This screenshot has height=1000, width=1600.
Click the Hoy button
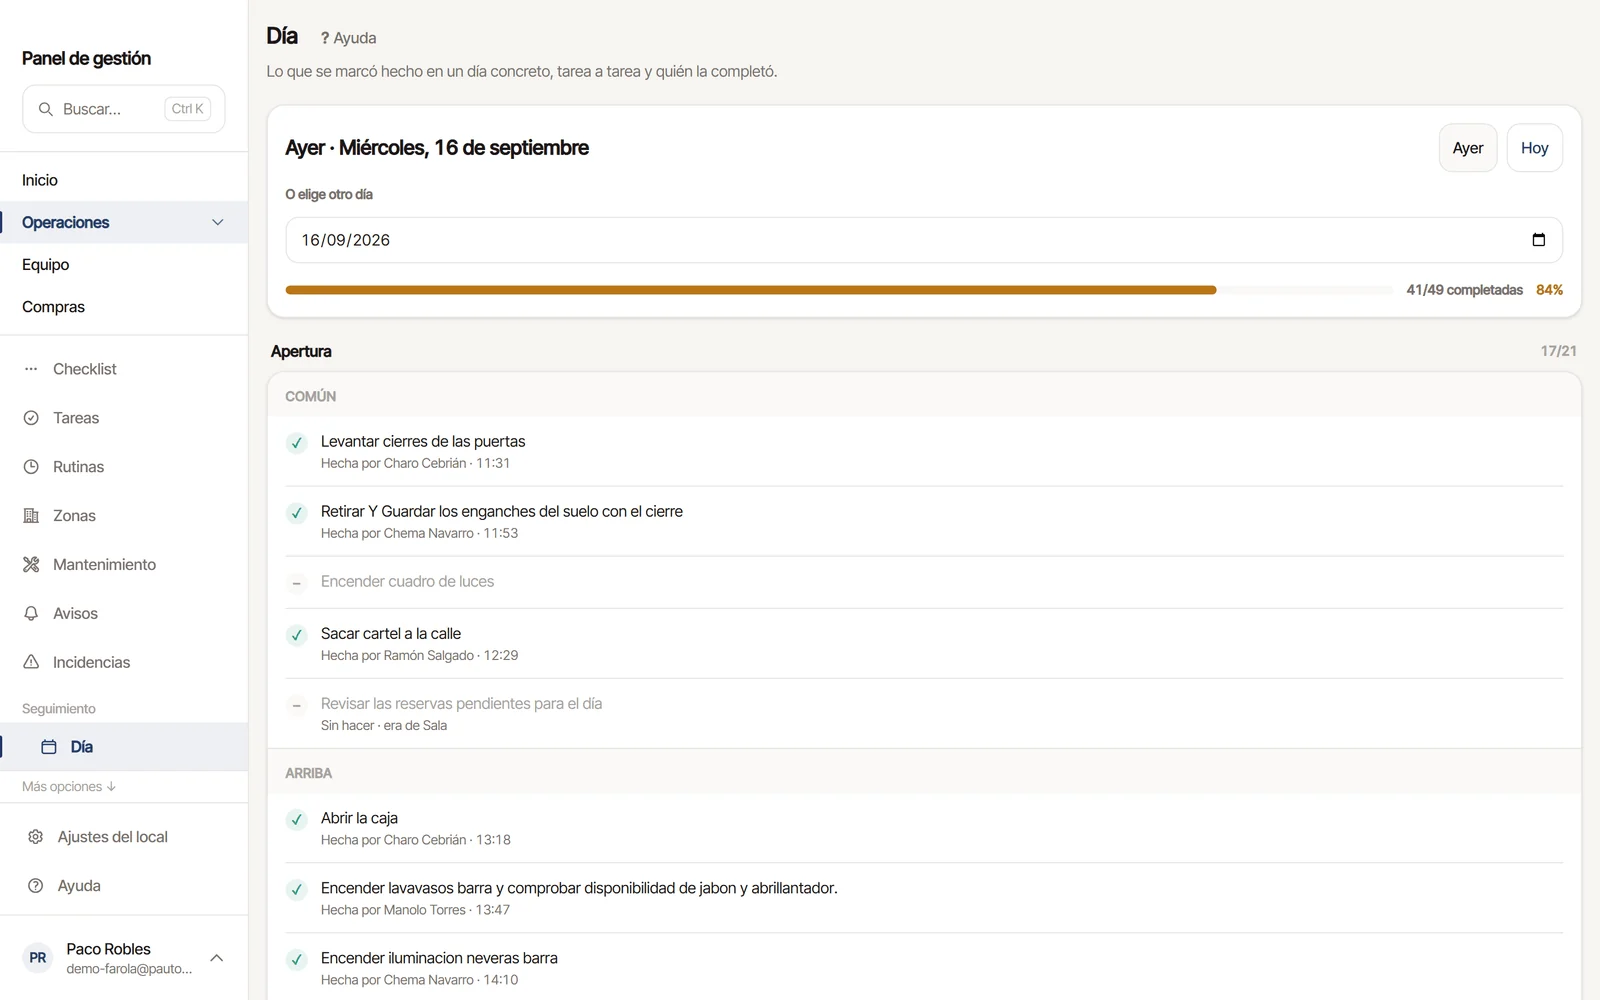[1535, 148]
